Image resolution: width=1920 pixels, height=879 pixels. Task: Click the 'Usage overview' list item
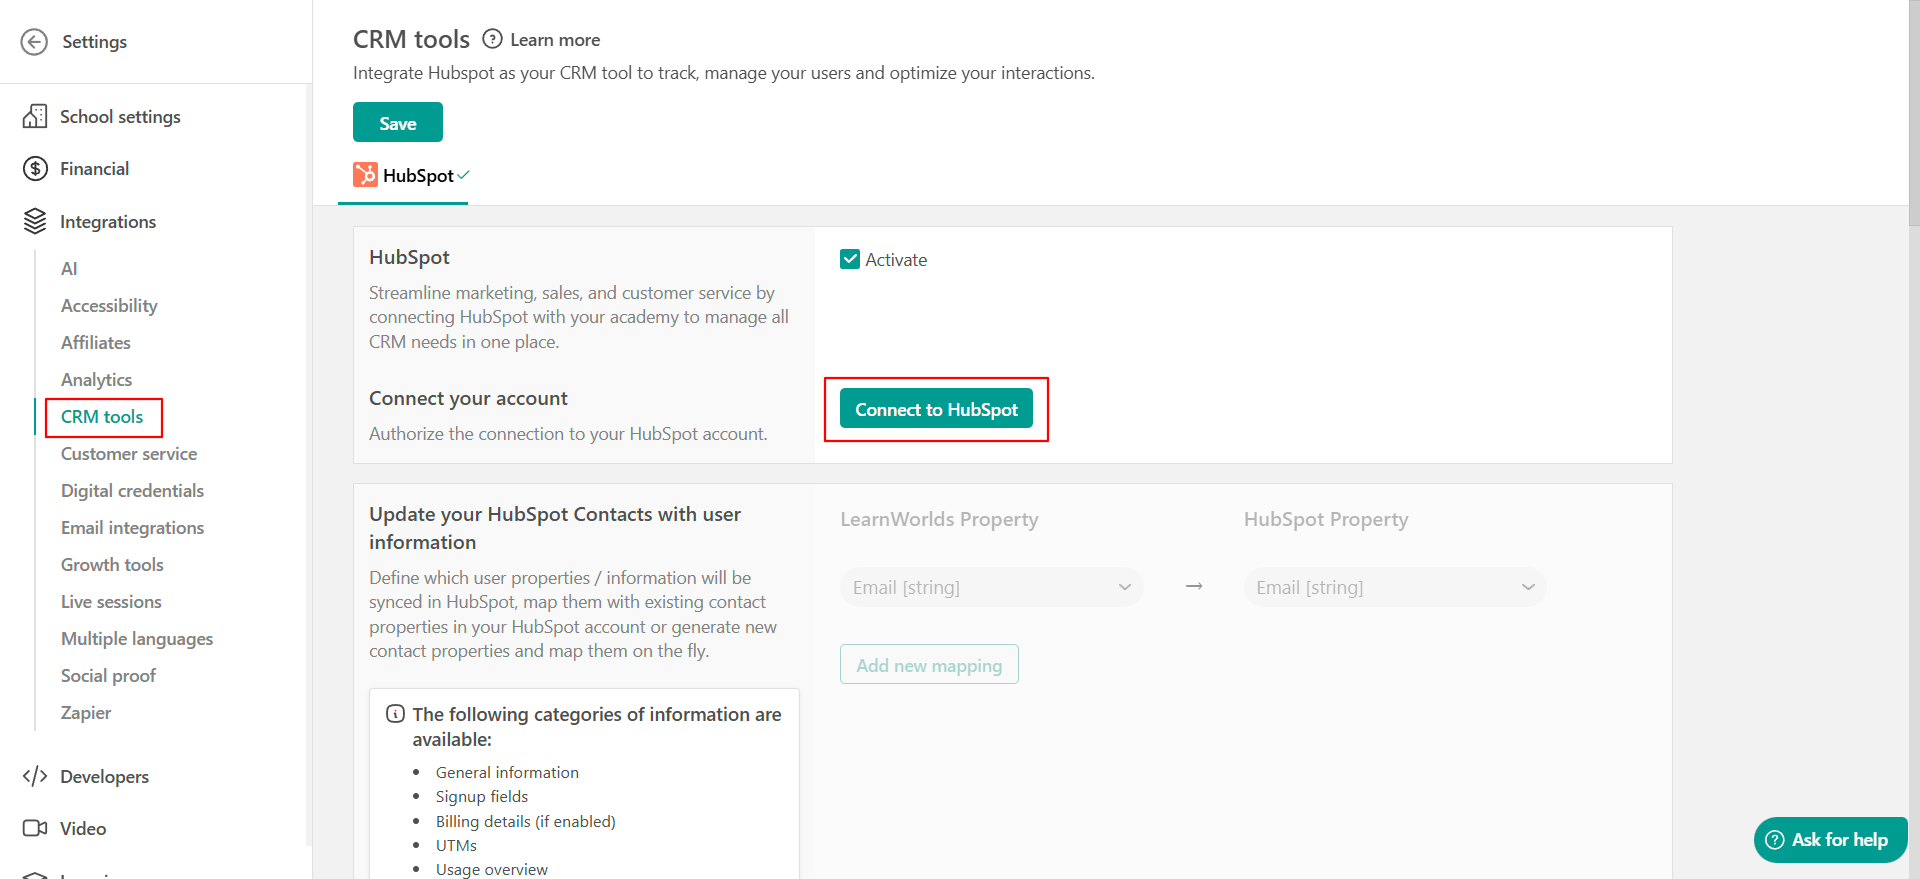coord(491,869)
